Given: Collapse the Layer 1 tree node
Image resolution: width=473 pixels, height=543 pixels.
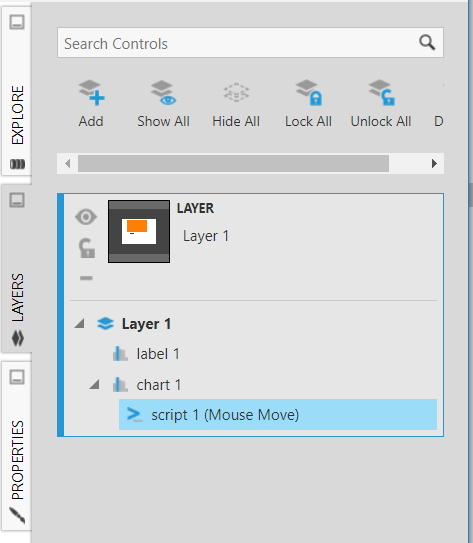Looking at the screenshot, I should coord(80,324).
